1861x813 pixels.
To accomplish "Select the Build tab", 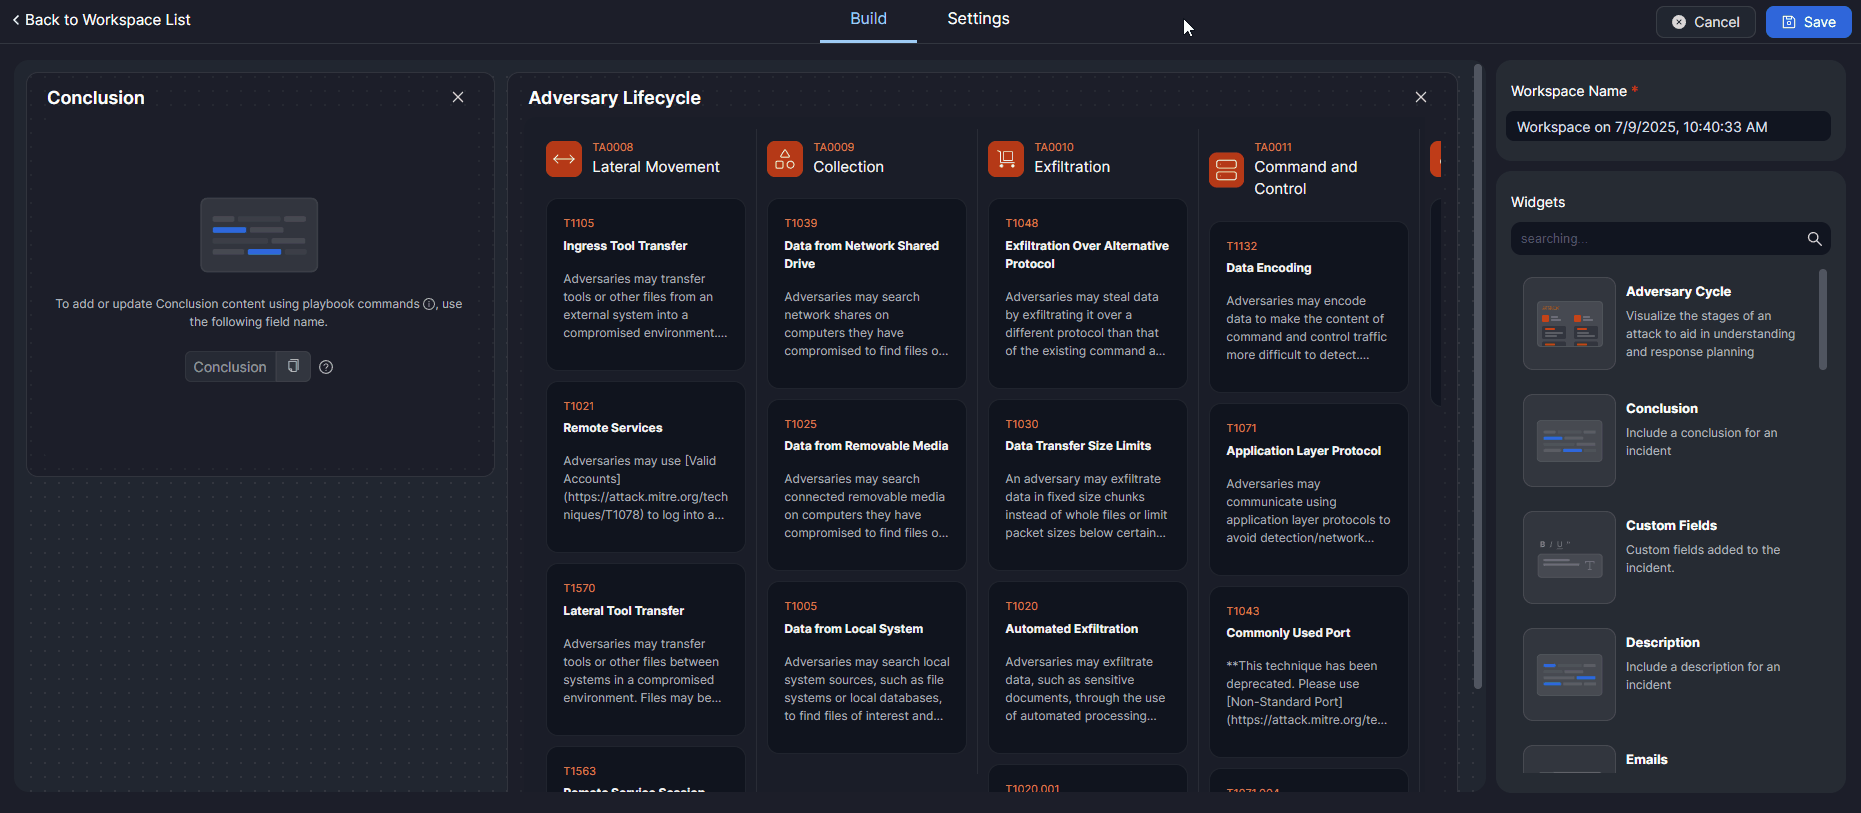I will coord(868,19).
